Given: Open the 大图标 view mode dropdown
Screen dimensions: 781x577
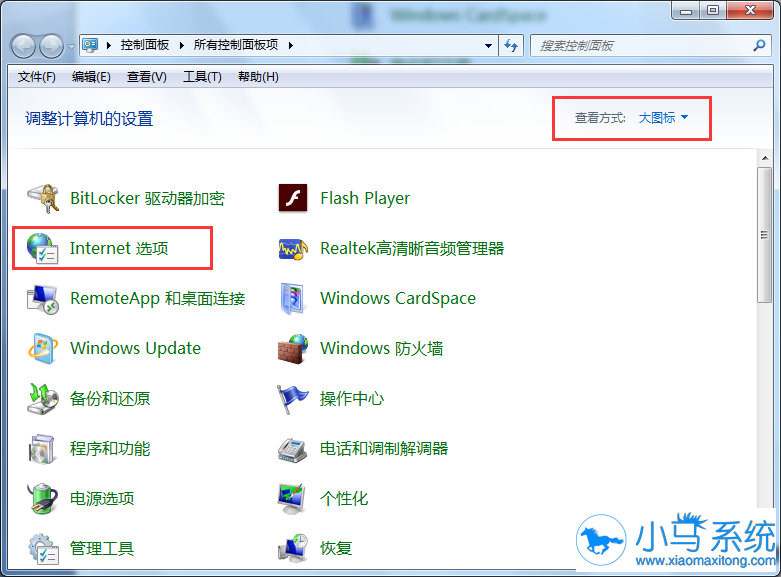Looking at the screenshot, I should pyautogui.click(x=663, y=118).
